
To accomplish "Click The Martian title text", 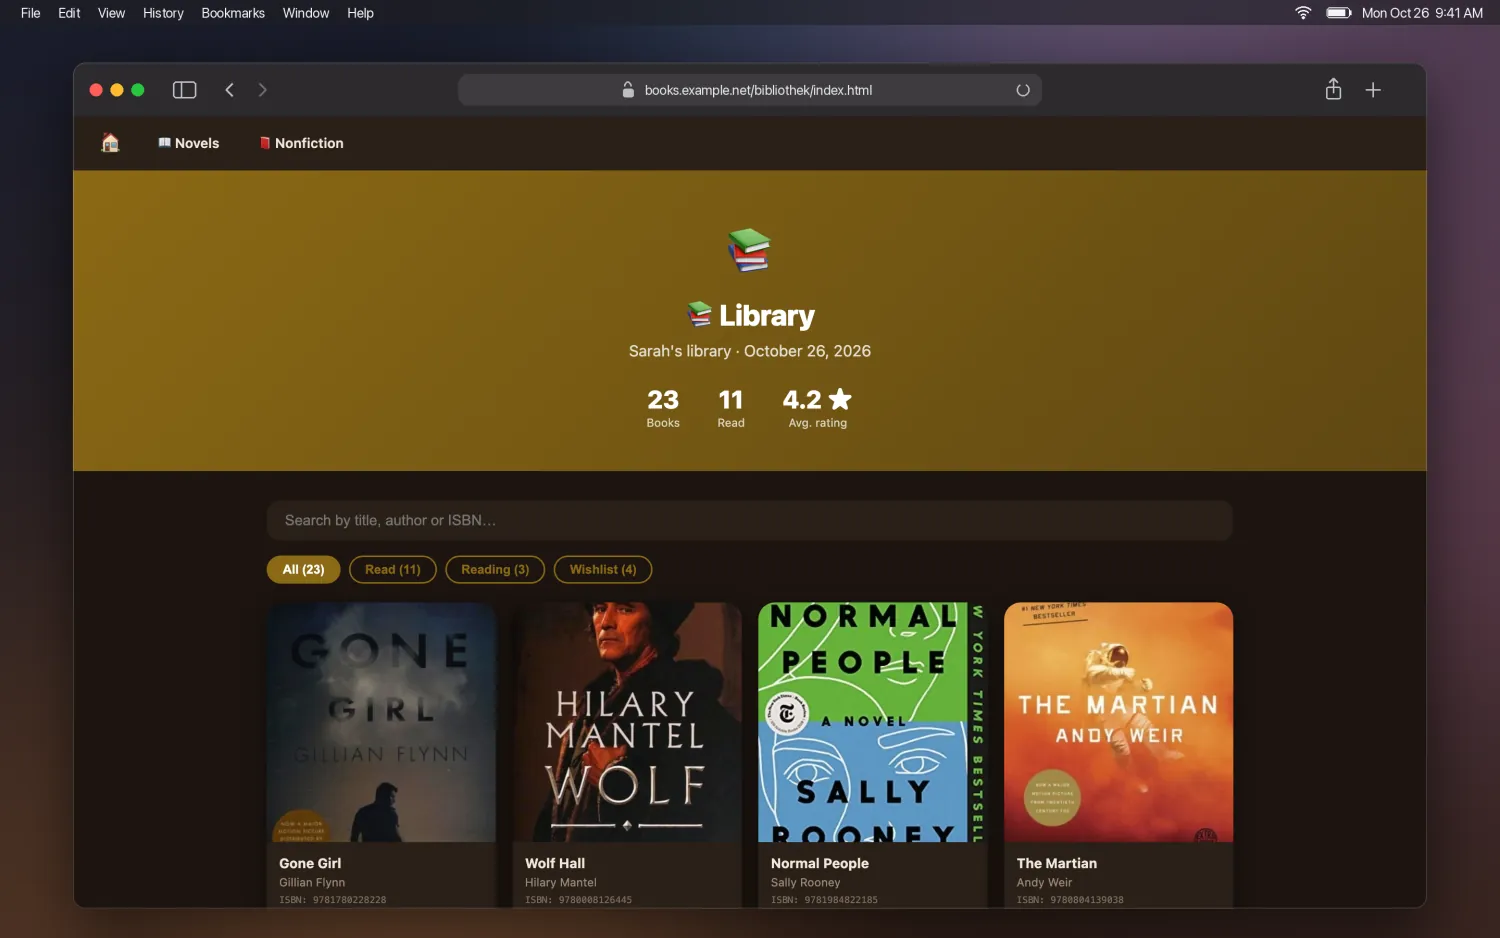I will 1057,863.
